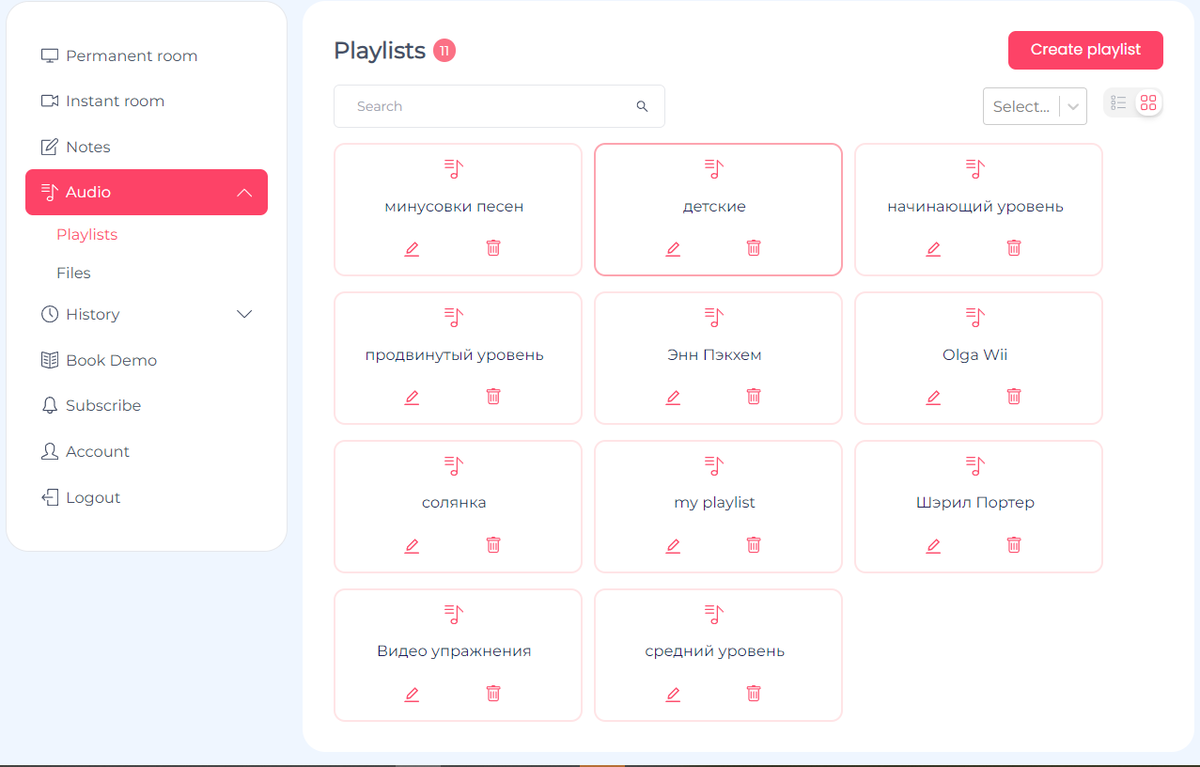Switch to list view layout

pos(1119,103)
